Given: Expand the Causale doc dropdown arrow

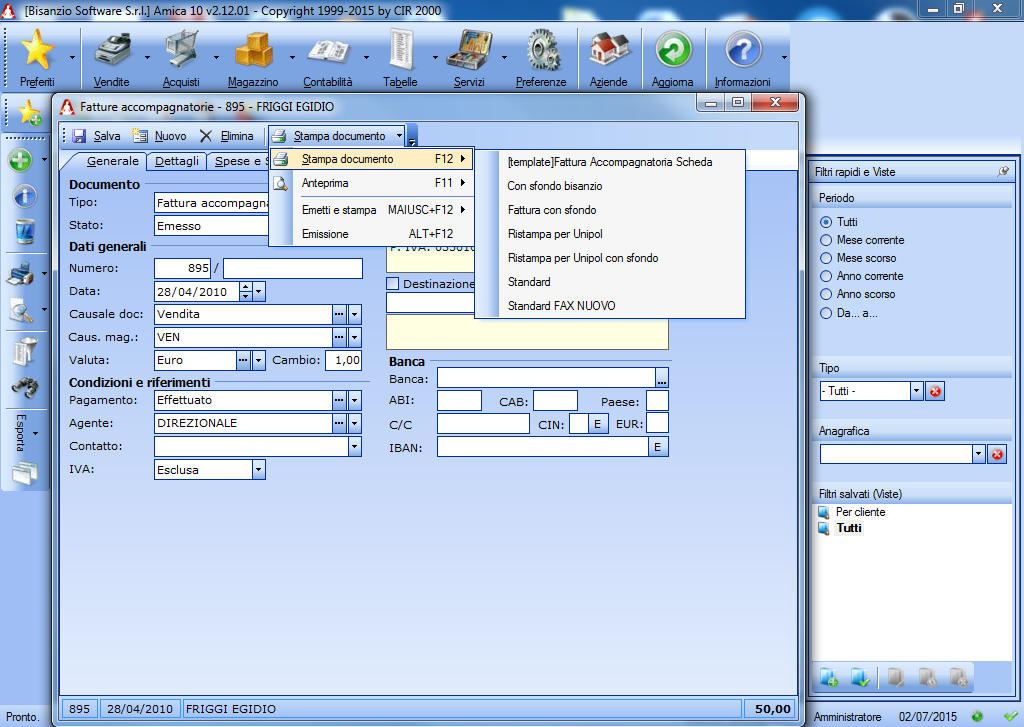Looking at the screenshot, I should coord(355,314).
